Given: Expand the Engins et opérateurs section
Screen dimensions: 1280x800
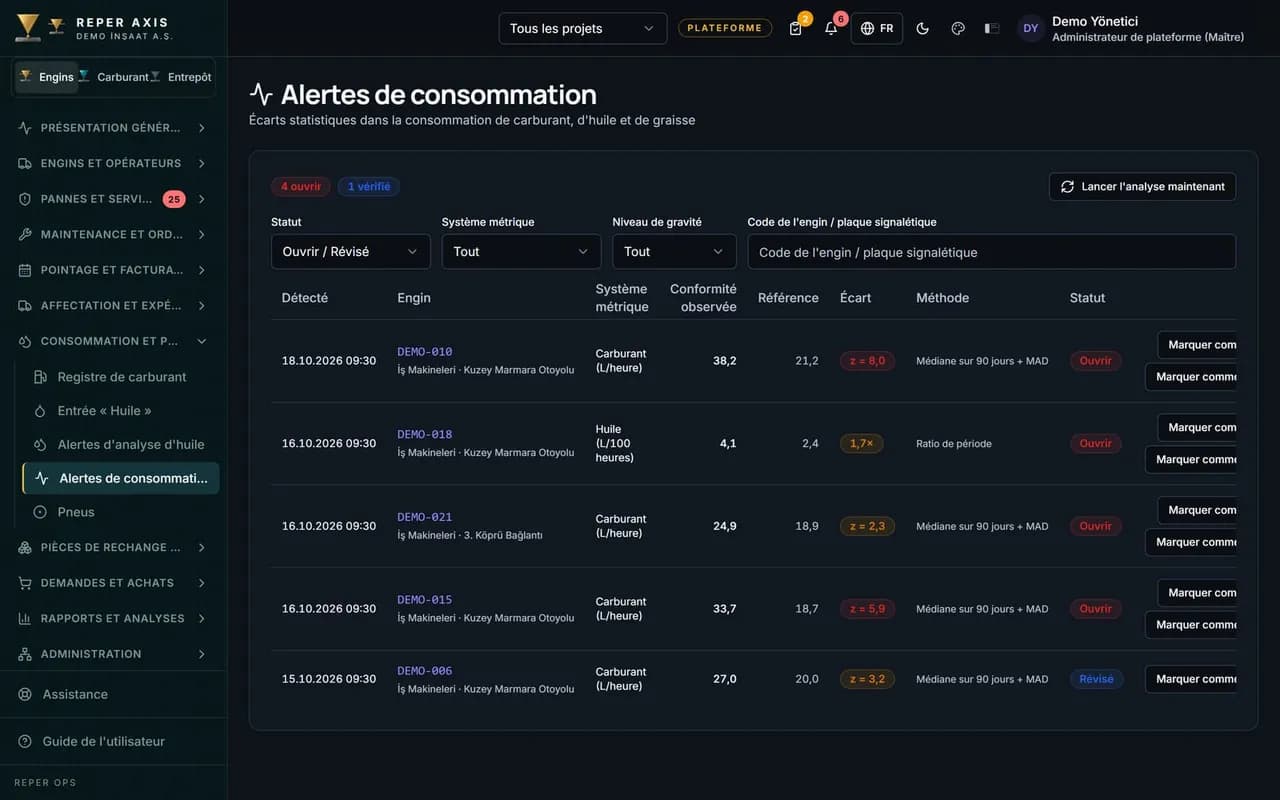Looking at the screenshot, I should [113, 163].
